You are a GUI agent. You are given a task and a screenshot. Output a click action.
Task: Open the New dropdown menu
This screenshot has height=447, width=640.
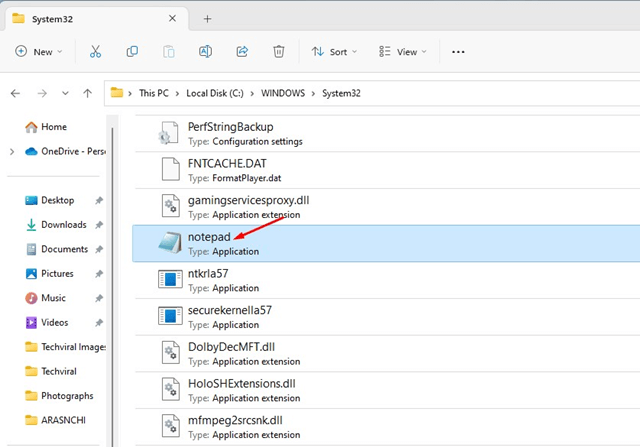[40, 51]
